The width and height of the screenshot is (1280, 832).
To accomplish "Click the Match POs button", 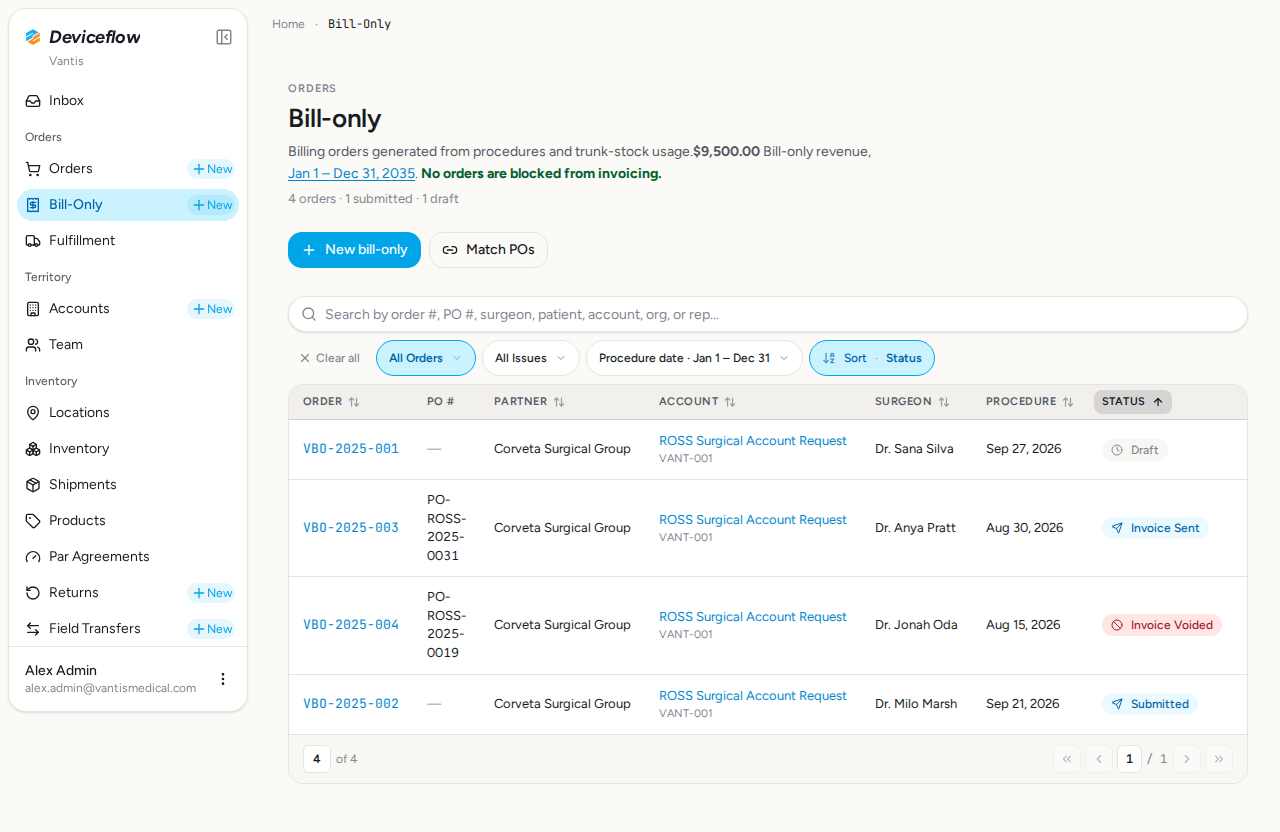I will point(488,250).
